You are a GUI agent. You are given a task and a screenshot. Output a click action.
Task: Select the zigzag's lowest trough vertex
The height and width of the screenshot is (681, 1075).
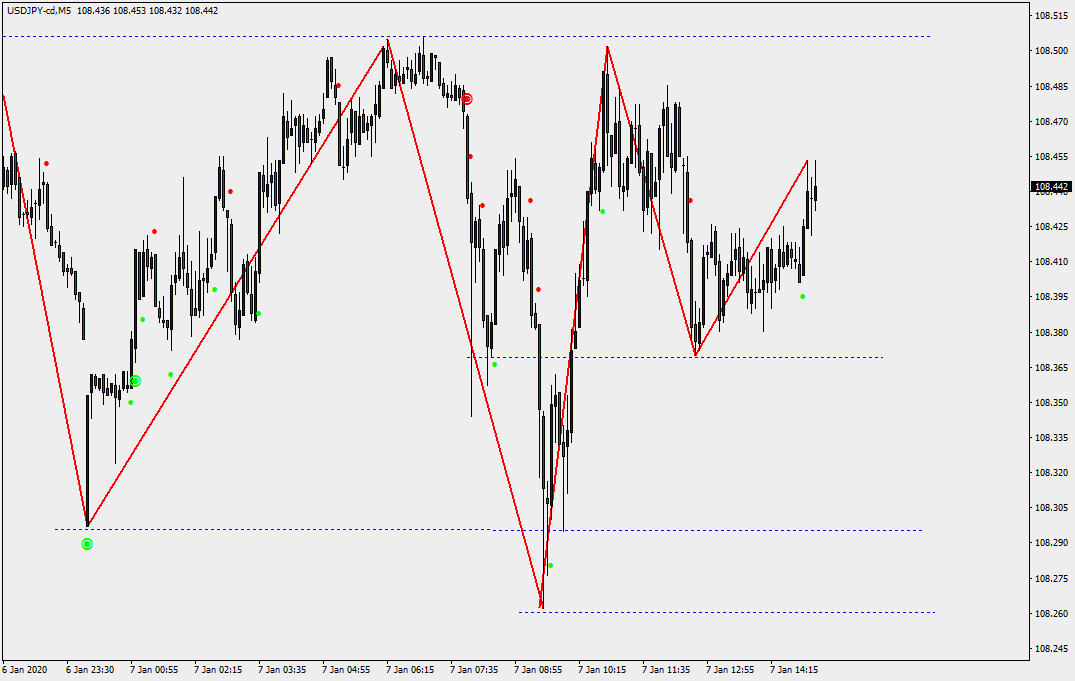541,607
